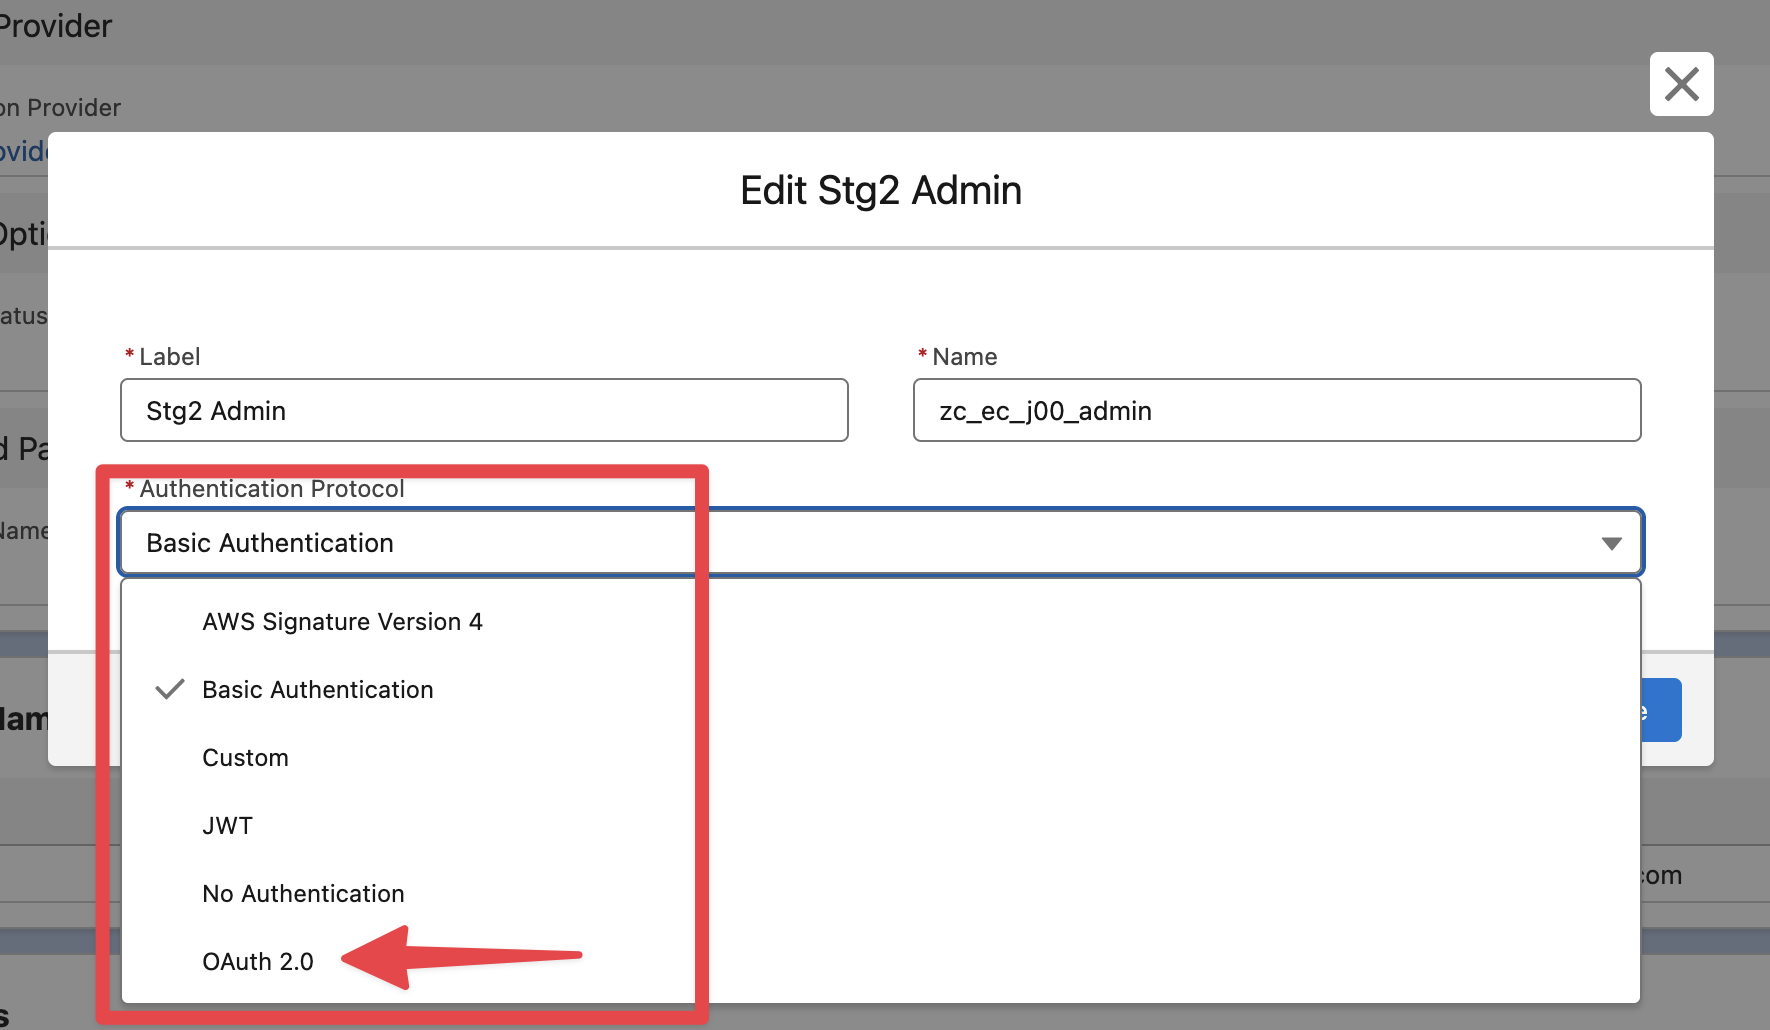
Task: Pick JWT from the protocol list
Action: click(227, 826)
